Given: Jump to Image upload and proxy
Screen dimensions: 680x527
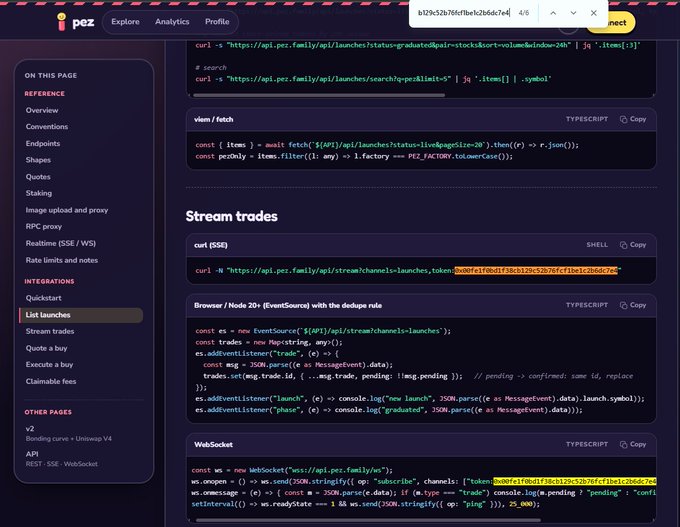Looking at the screenshot, I should click(x=67, y=210).
